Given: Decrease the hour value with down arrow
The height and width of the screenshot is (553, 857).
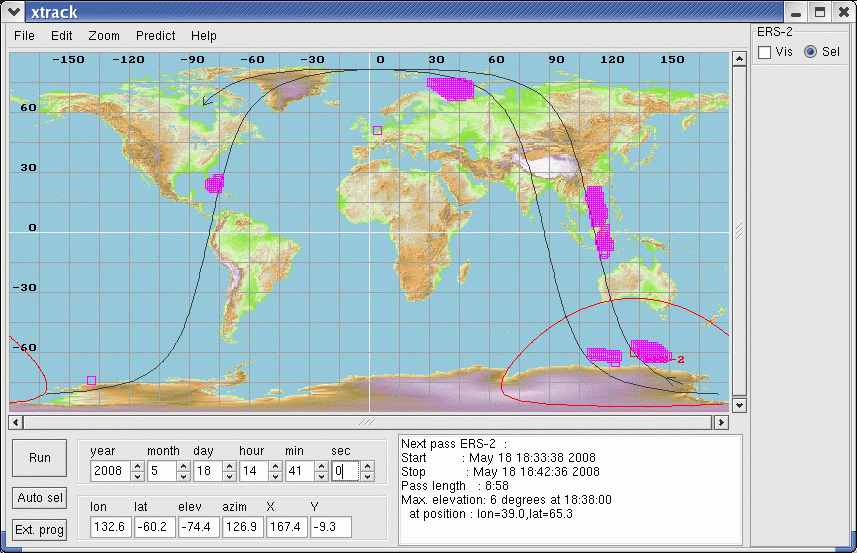Looking at the screenshot, I should tap(275, 476).
